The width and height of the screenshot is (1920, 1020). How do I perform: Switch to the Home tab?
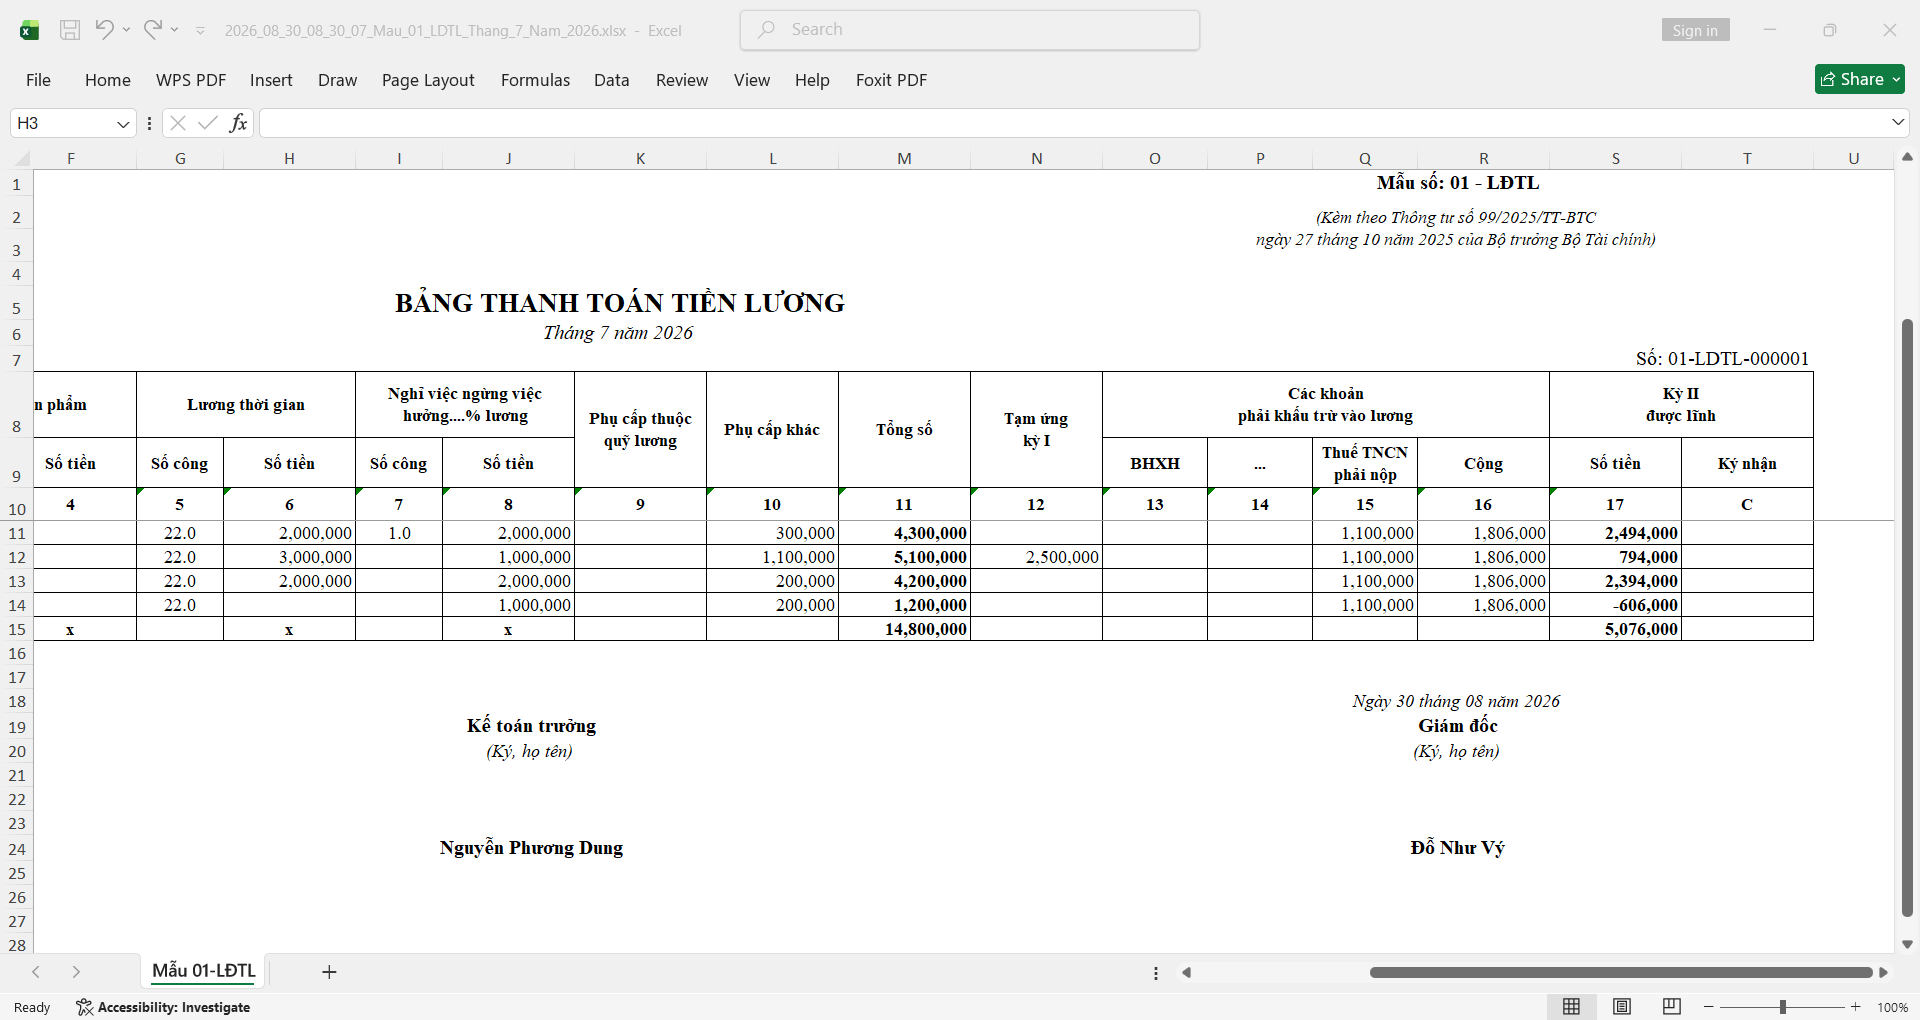click(108, 80)
